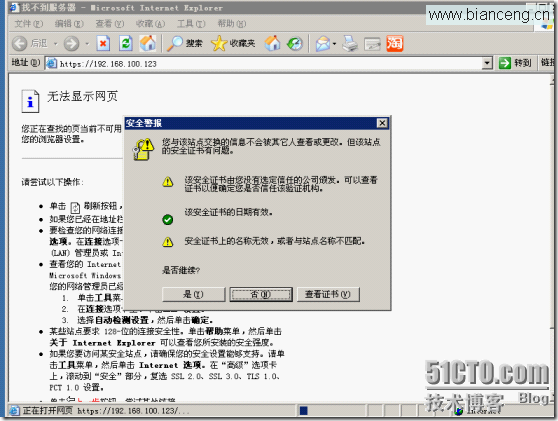Stop loading with the red X icon
Viewport: 558px width, 421px height.
tap(103, 43)
